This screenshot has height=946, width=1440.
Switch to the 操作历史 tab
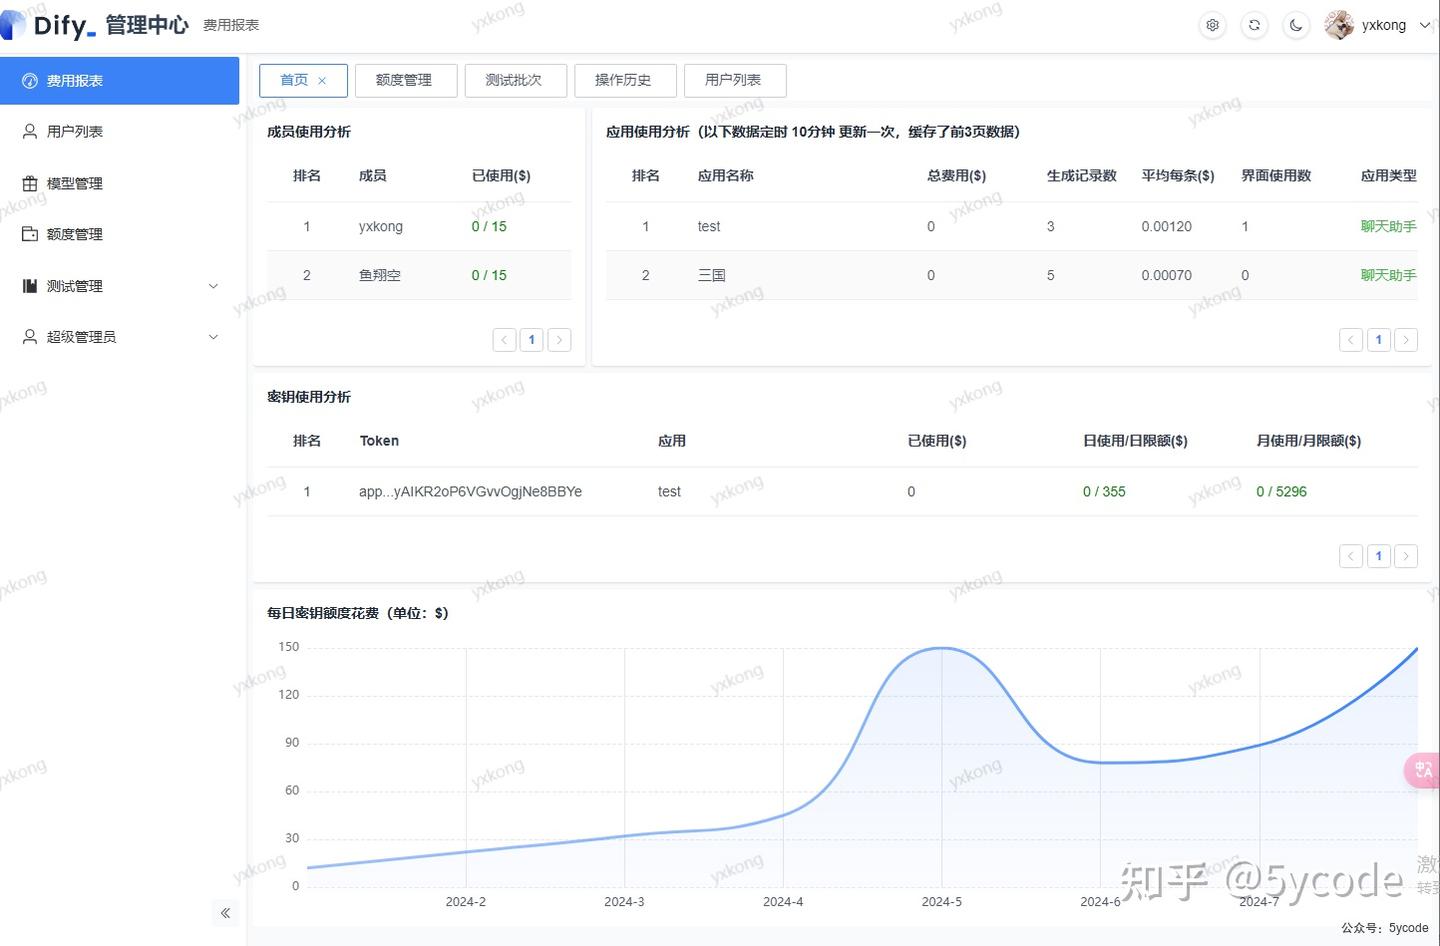pyautogui.click(x=625, y=80)
